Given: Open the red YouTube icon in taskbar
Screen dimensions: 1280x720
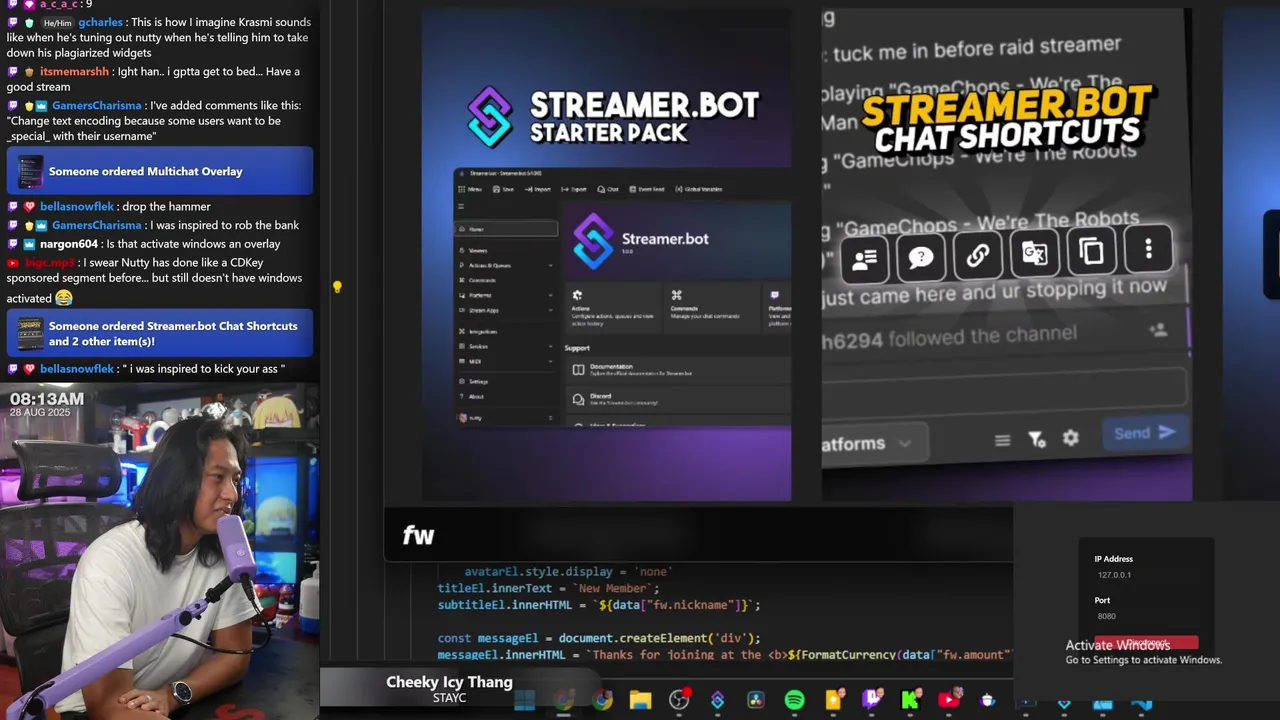Looking at the screenshot, I should pos(949,699).
